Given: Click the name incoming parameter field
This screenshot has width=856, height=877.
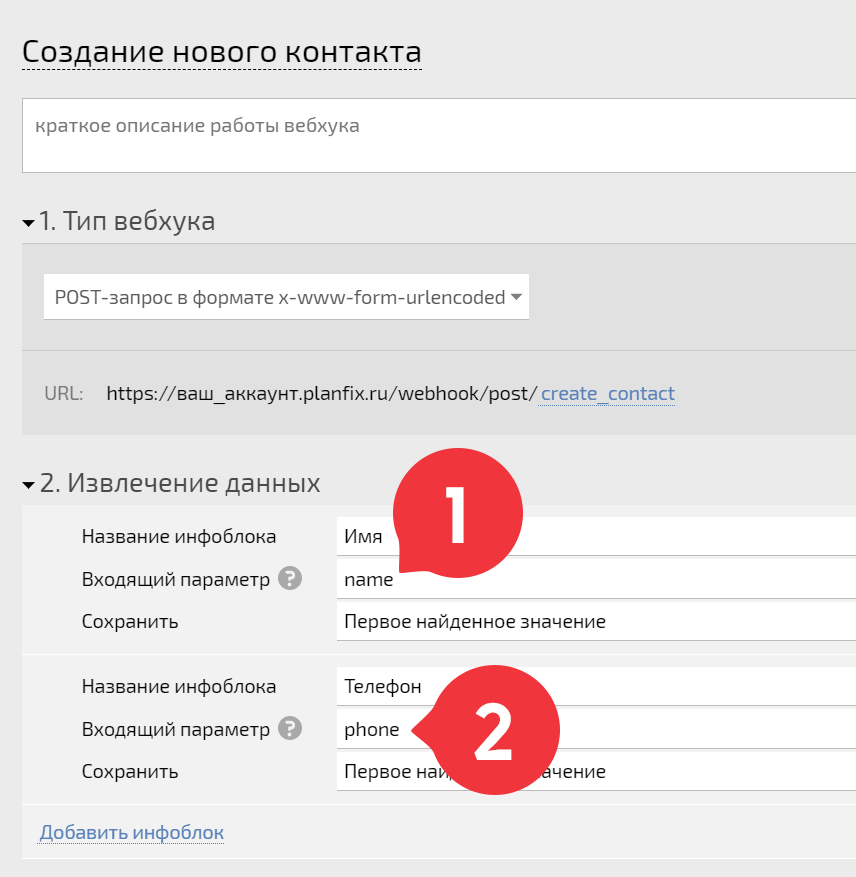Looking at the screenshot, I should [x=596, y=579].
